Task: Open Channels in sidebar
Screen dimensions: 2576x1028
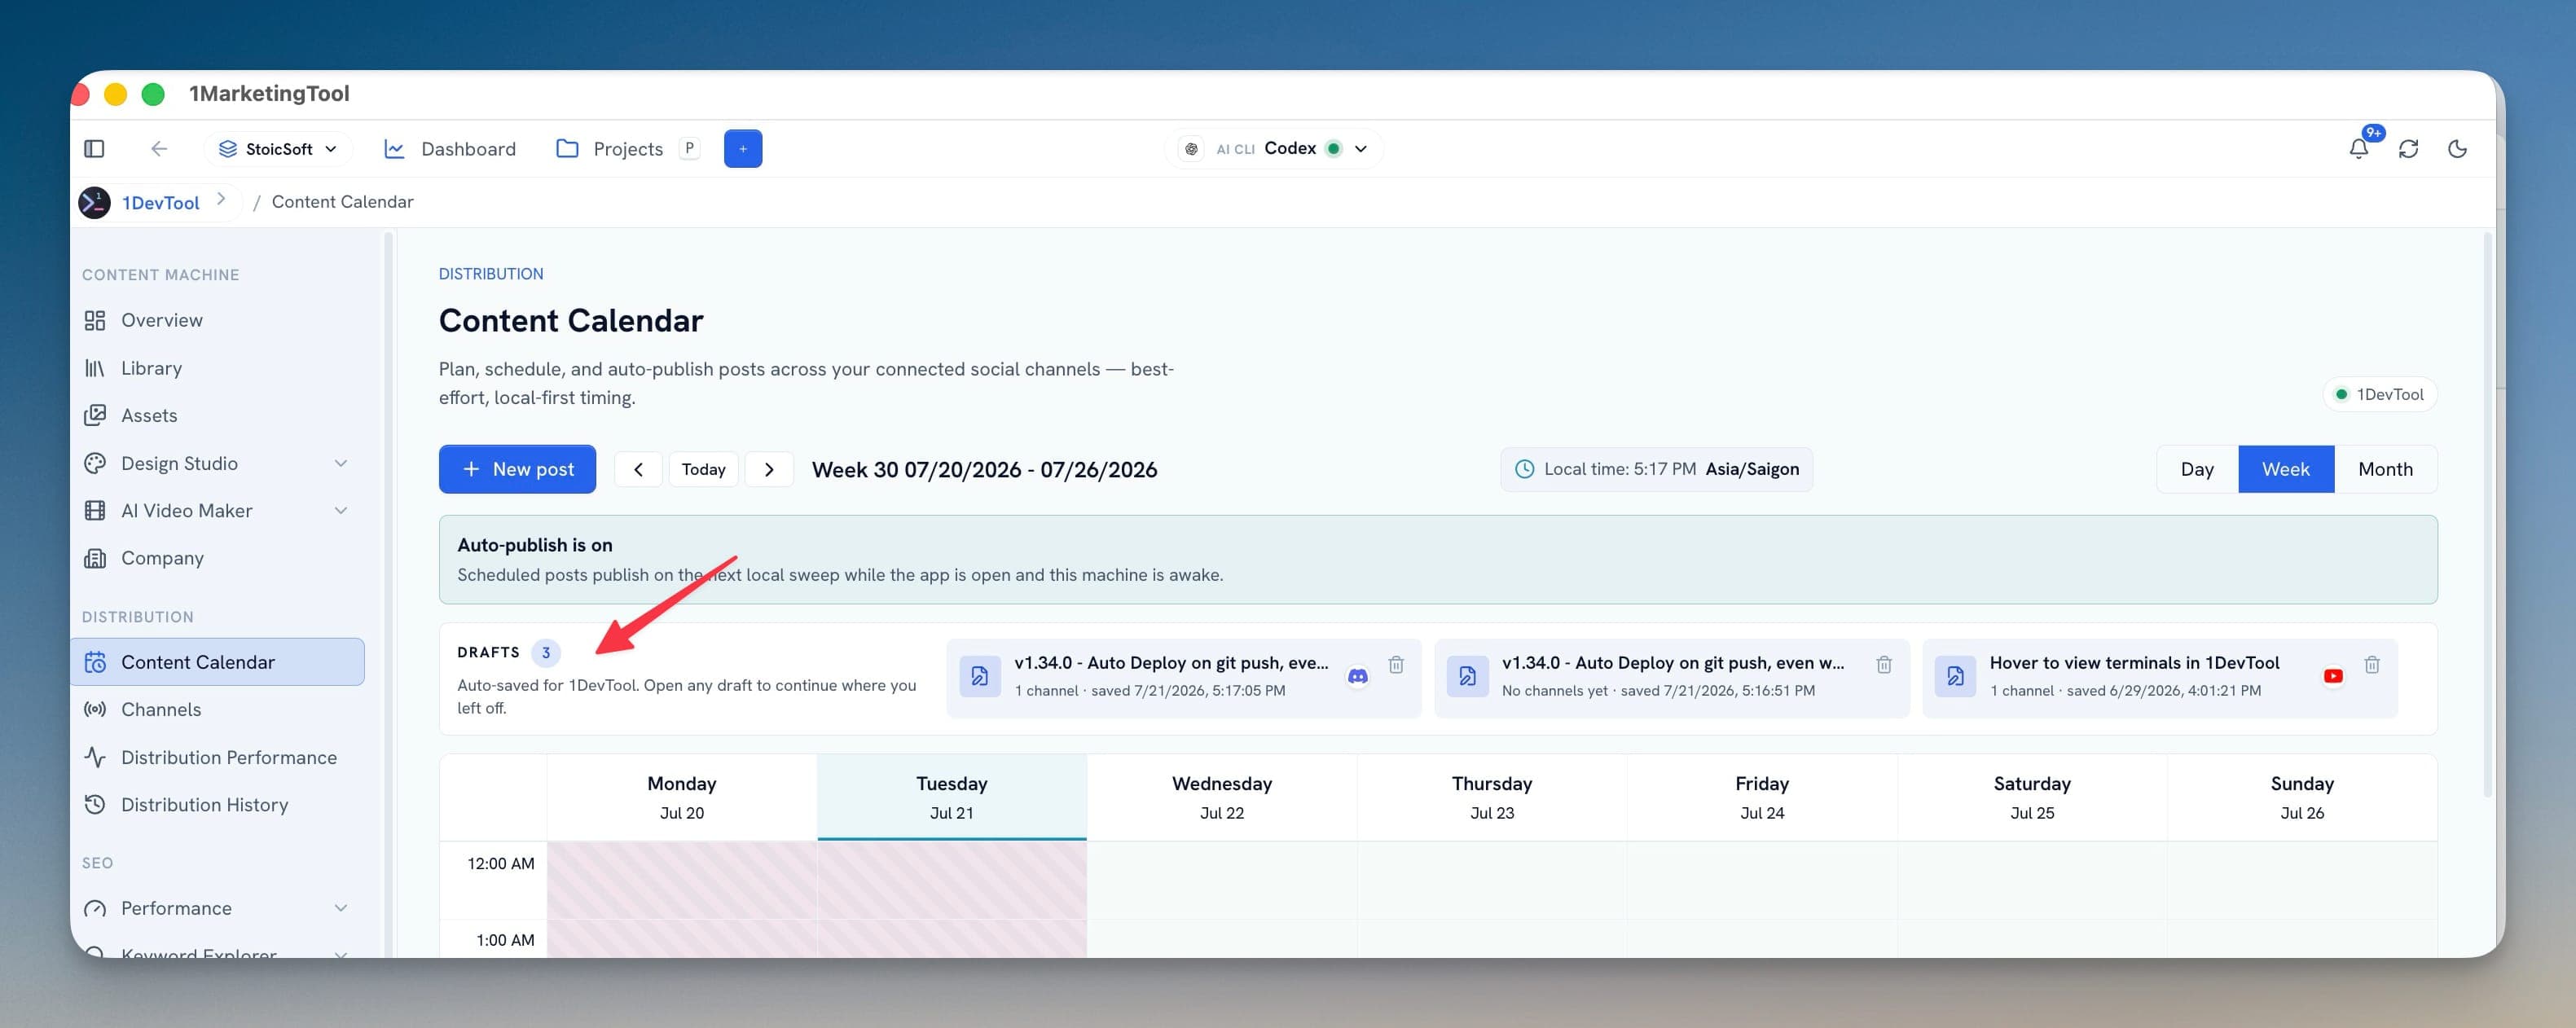Action: 218,710
